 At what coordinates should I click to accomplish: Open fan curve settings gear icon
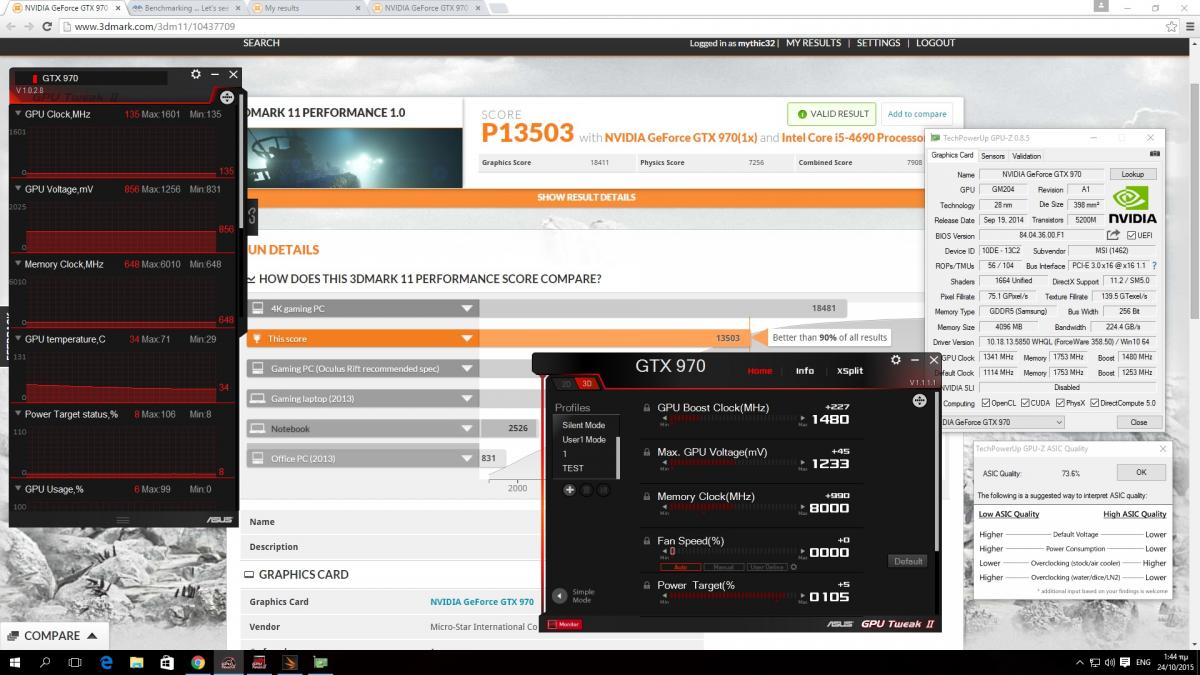coord(794,567)
